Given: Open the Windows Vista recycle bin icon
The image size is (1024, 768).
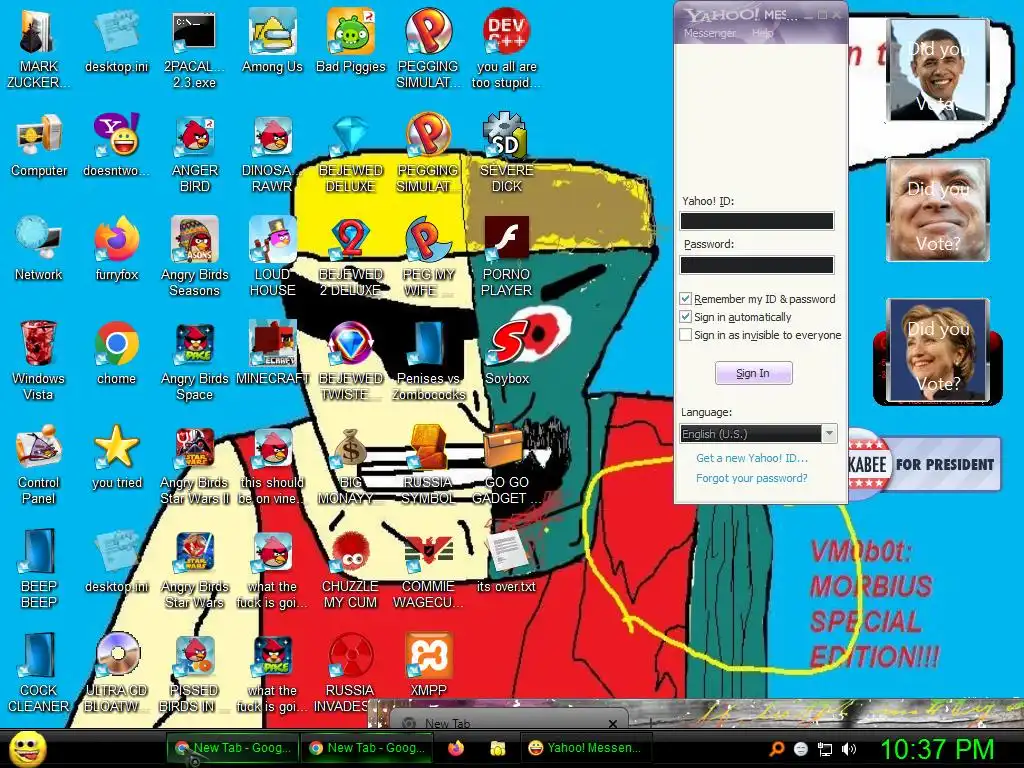Looking at the screenshot, I should click(x=38, y=360).
